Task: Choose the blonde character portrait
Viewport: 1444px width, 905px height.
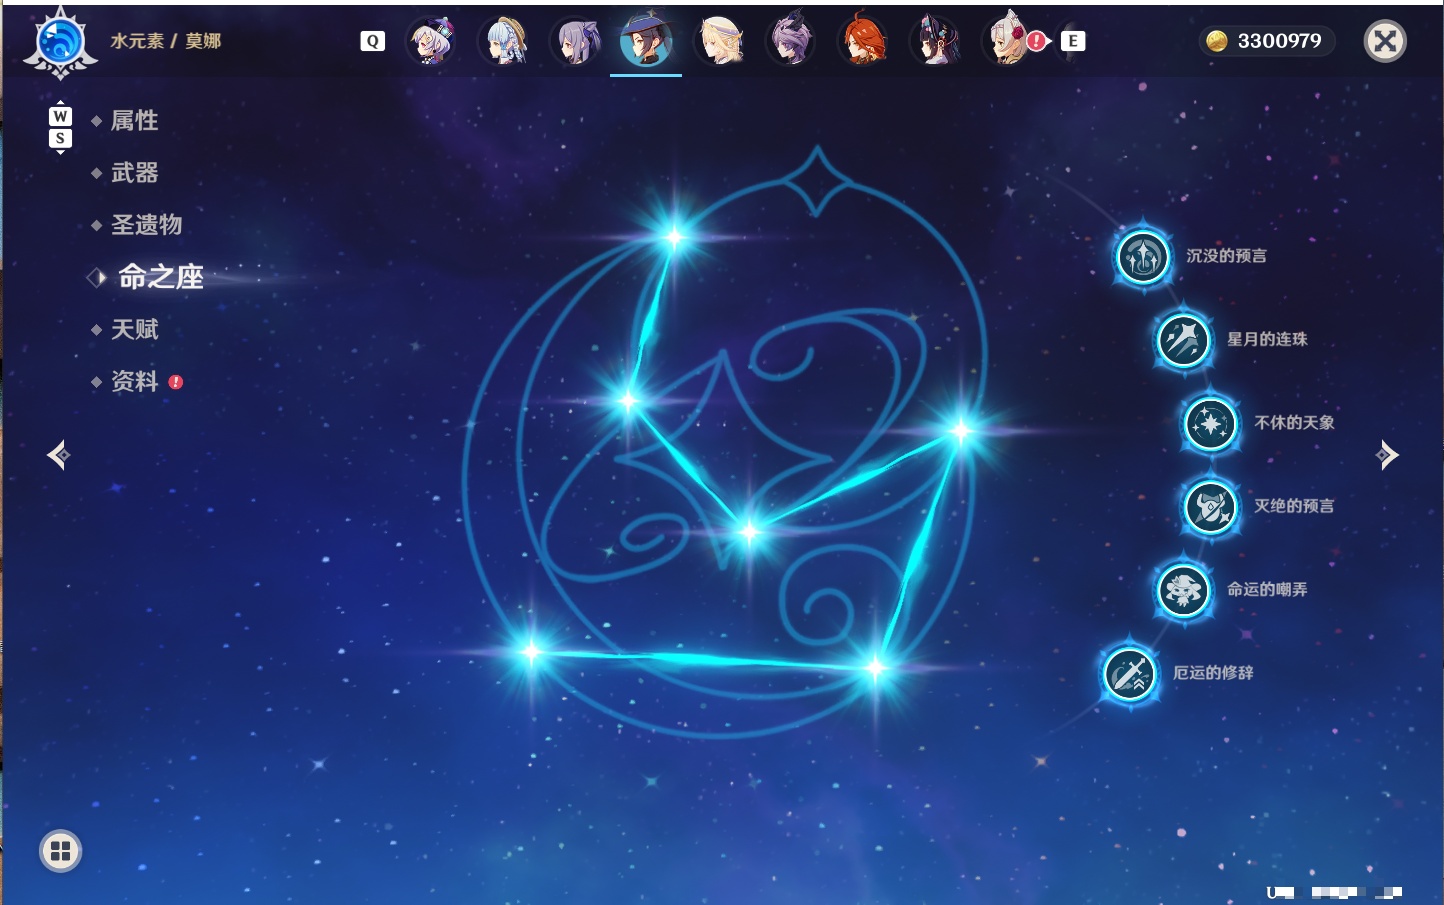Action: [719, 41]
